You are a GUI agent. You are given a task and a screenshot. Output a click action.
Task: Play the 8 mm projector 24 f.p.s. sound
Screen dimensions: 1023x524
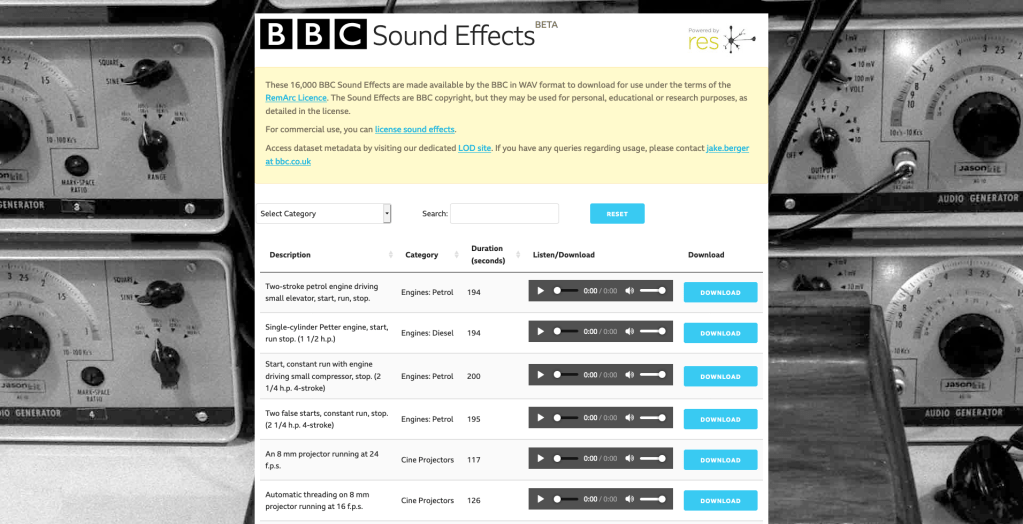click(541, 459)
